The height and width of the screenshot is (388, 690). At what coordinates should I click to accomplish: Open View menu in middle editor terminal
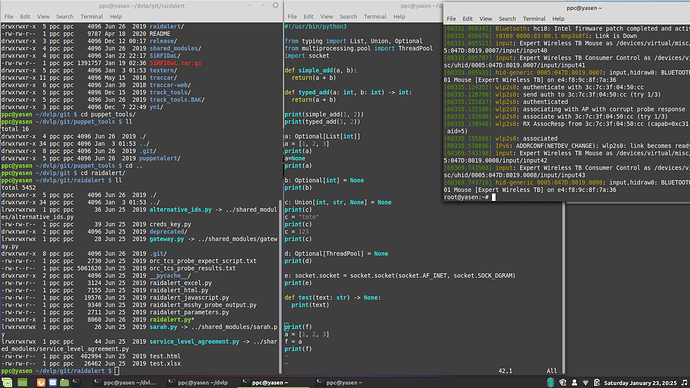pos(327,17)
